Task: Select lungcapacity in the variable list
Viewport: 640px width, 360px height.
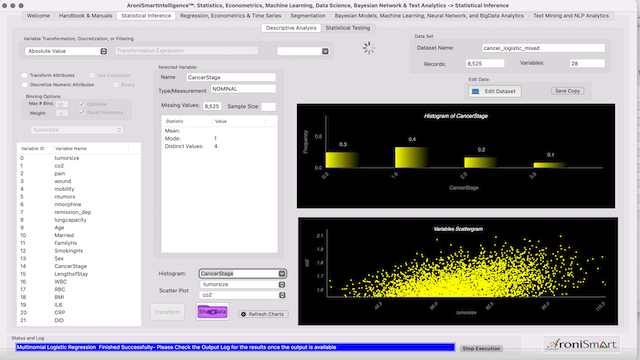Action: tap(79, 220)
